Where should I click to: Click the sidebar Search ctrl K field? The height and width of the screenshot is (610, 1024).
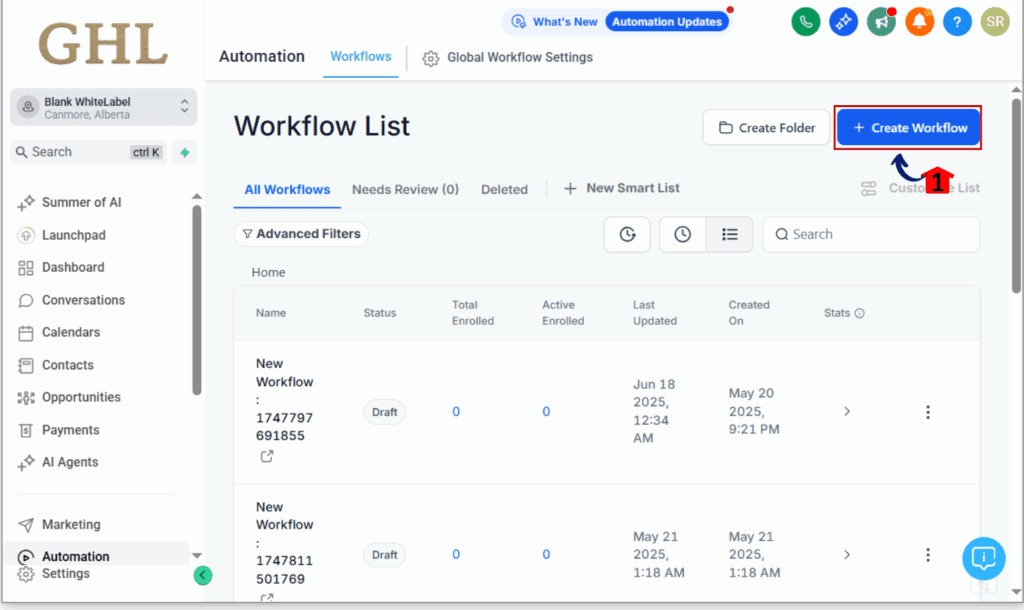[88, 152]
